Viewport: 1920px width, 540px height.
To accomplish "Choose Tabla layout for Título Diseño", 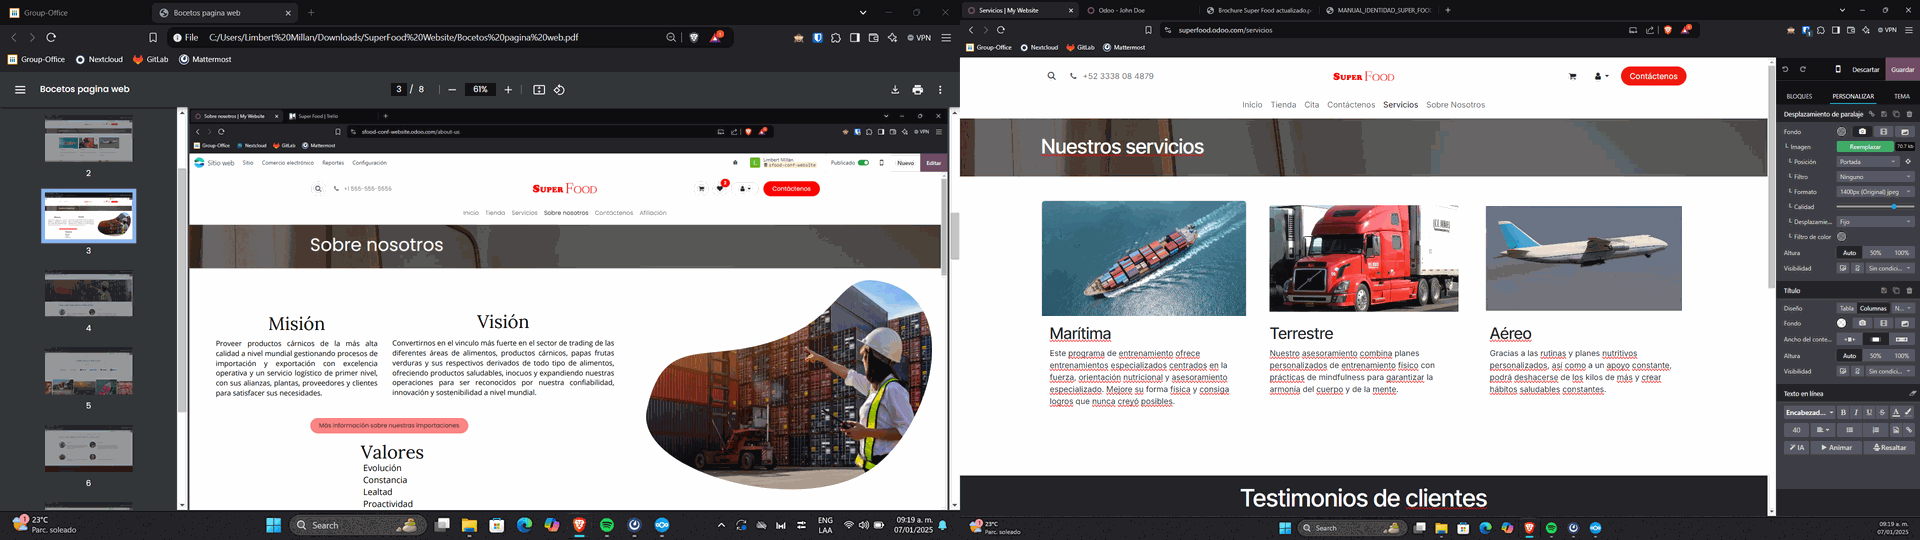I will click(1847, 308).
